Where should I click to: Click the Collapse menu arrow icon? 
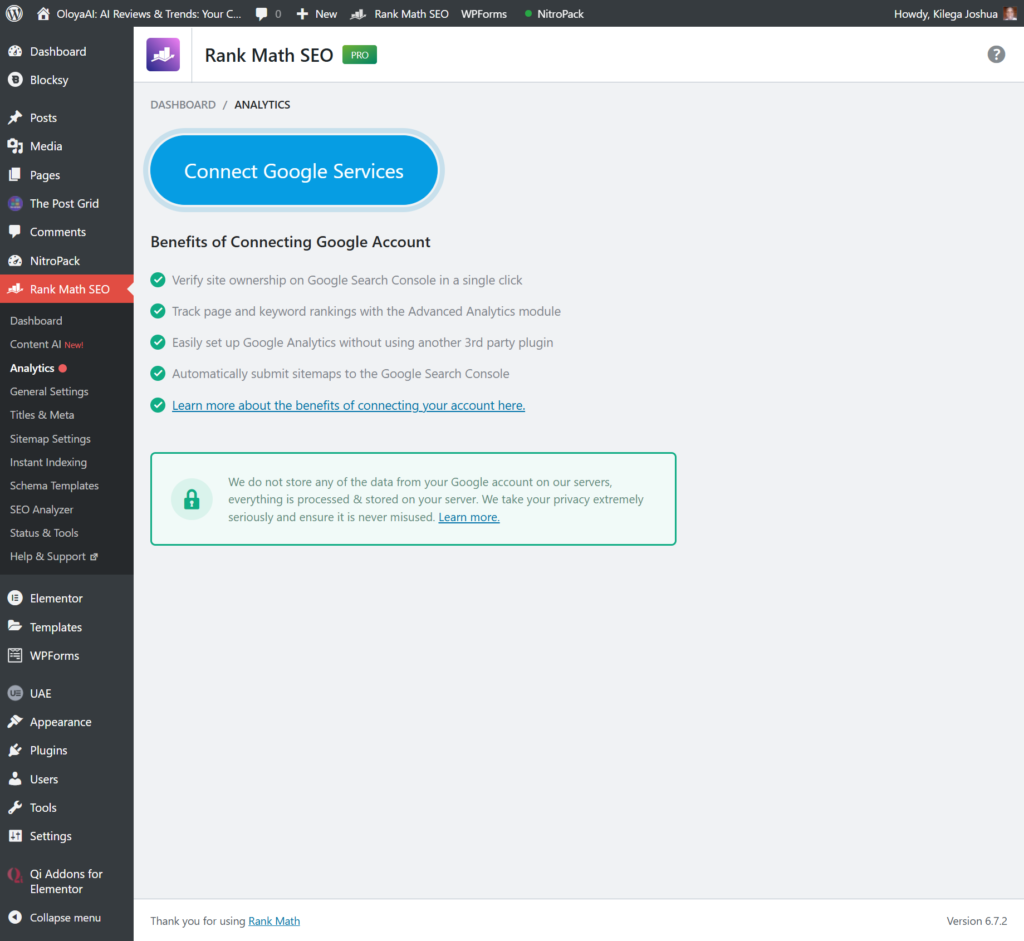[x=15, y=917]
